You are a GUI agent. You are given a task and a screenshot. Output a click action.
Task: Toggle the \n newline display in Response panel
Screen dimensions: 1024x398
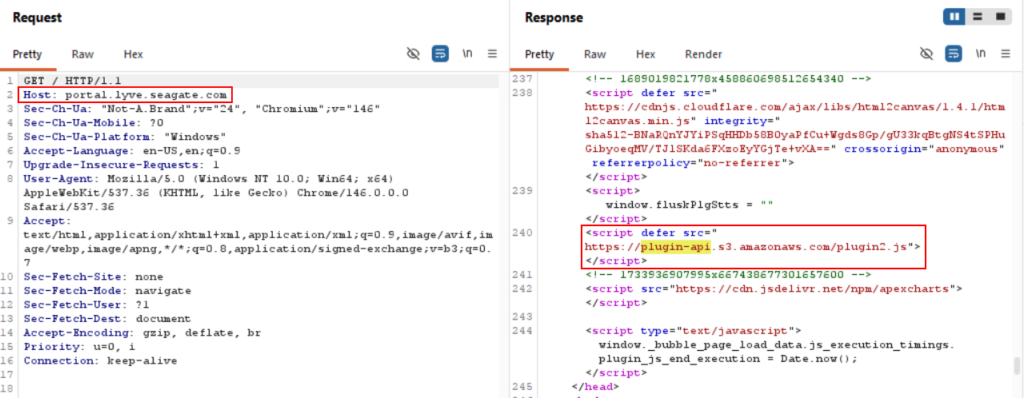981,54
